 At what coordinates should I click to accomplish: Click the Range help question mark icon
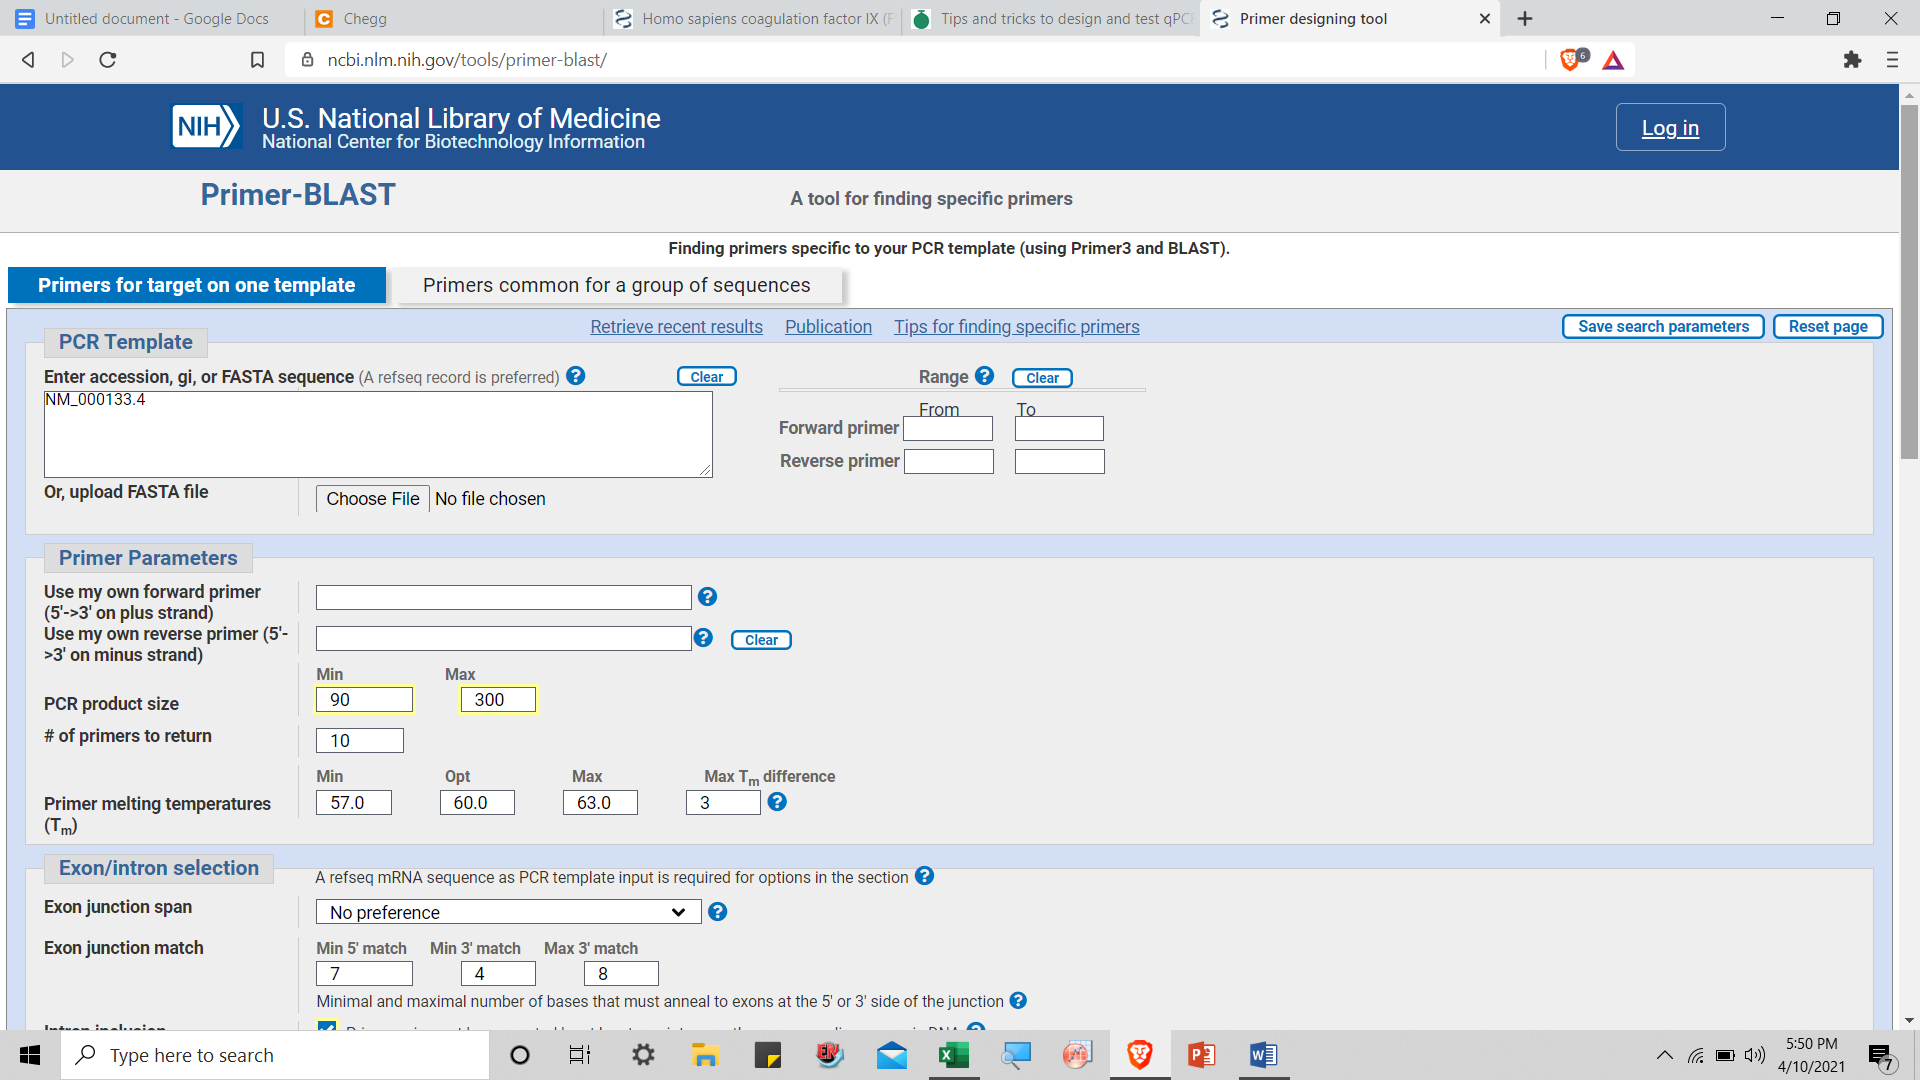(x=984, y=376)
